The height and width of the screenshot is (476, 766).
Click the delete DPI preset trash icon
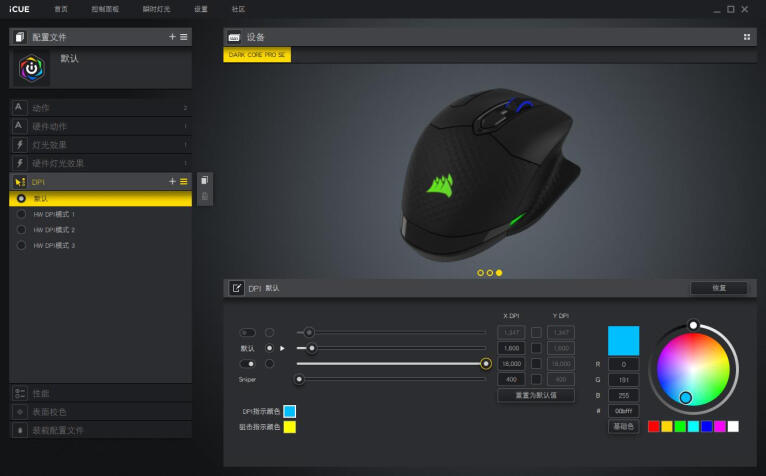pyautogui.click(x=204, y=197)
